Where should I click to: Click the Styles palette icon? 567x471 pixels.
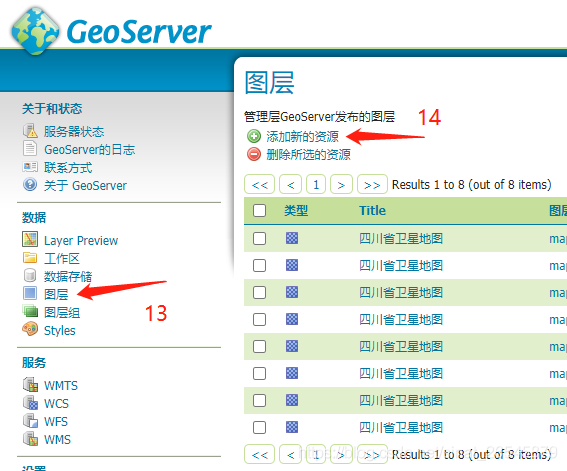tap(30, 329)
